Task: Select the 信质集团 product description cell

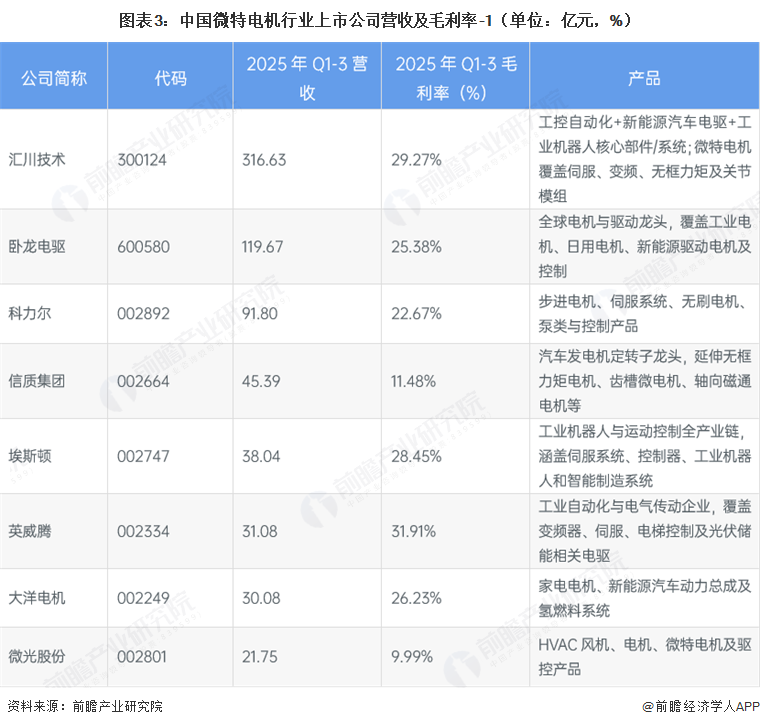Action: point(645,381)
